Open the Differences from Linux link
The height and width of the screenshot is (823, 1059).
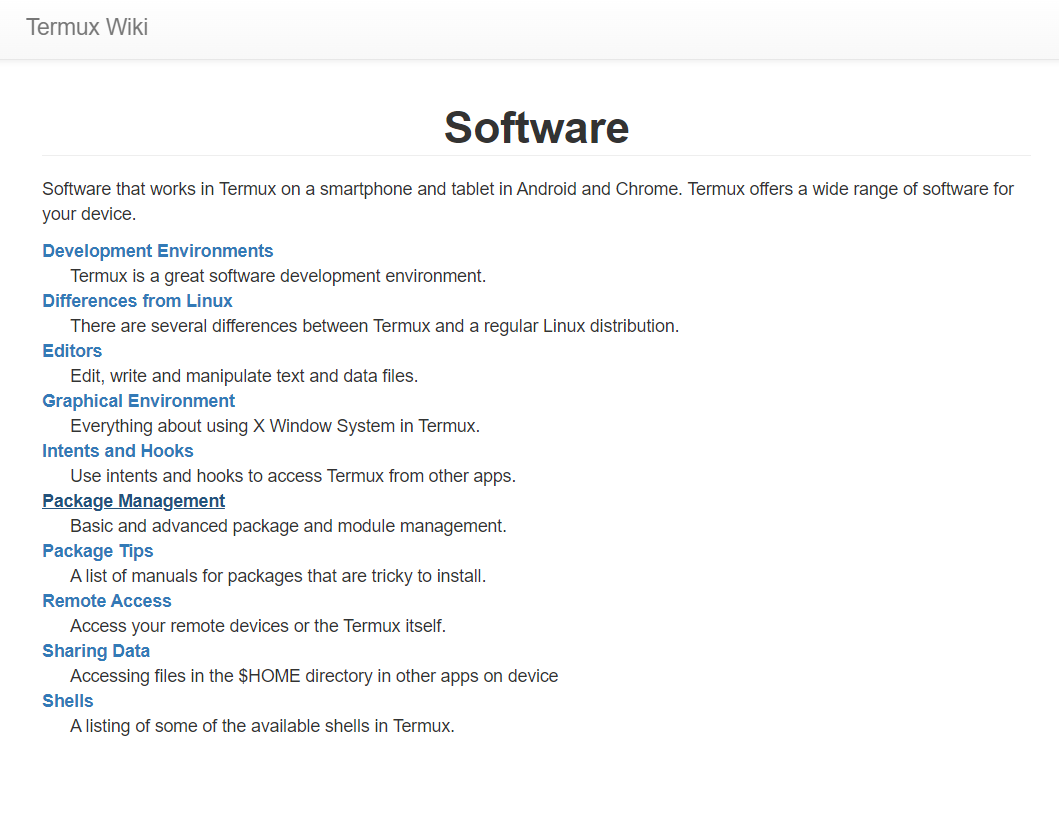(x=137, y=301)
